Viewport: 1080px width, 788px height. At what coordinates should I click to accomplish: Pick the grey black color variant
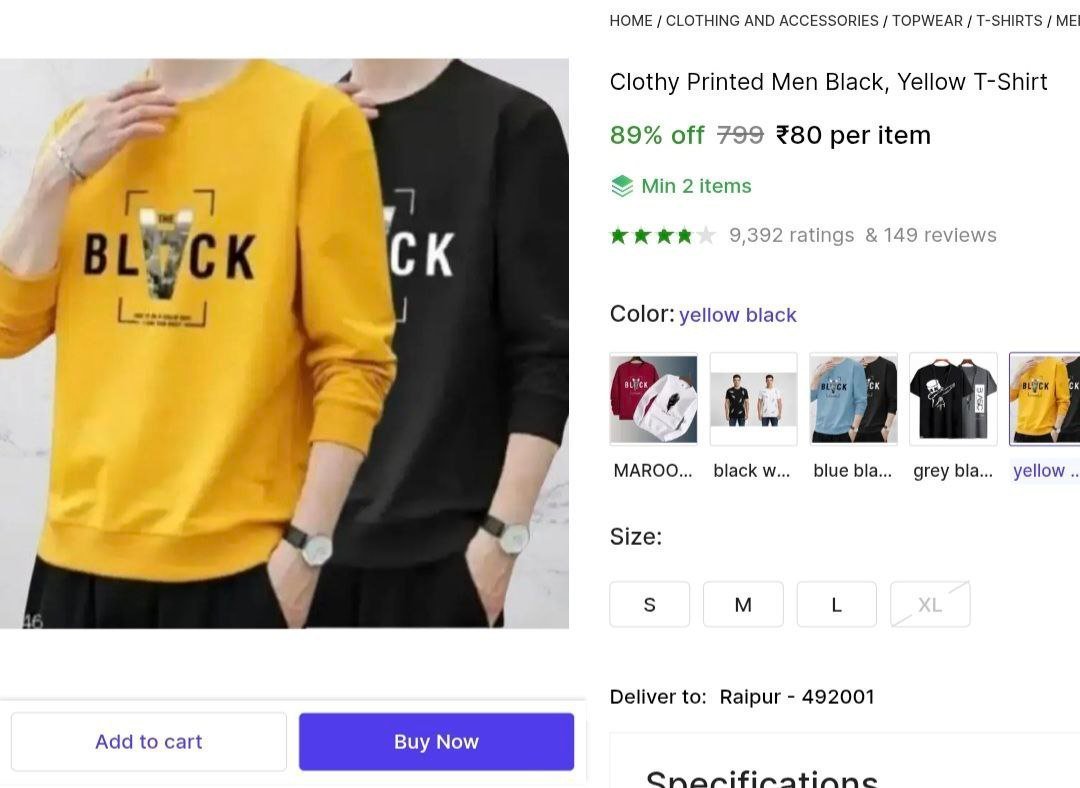pyautogui.click(x=953, y=398)
